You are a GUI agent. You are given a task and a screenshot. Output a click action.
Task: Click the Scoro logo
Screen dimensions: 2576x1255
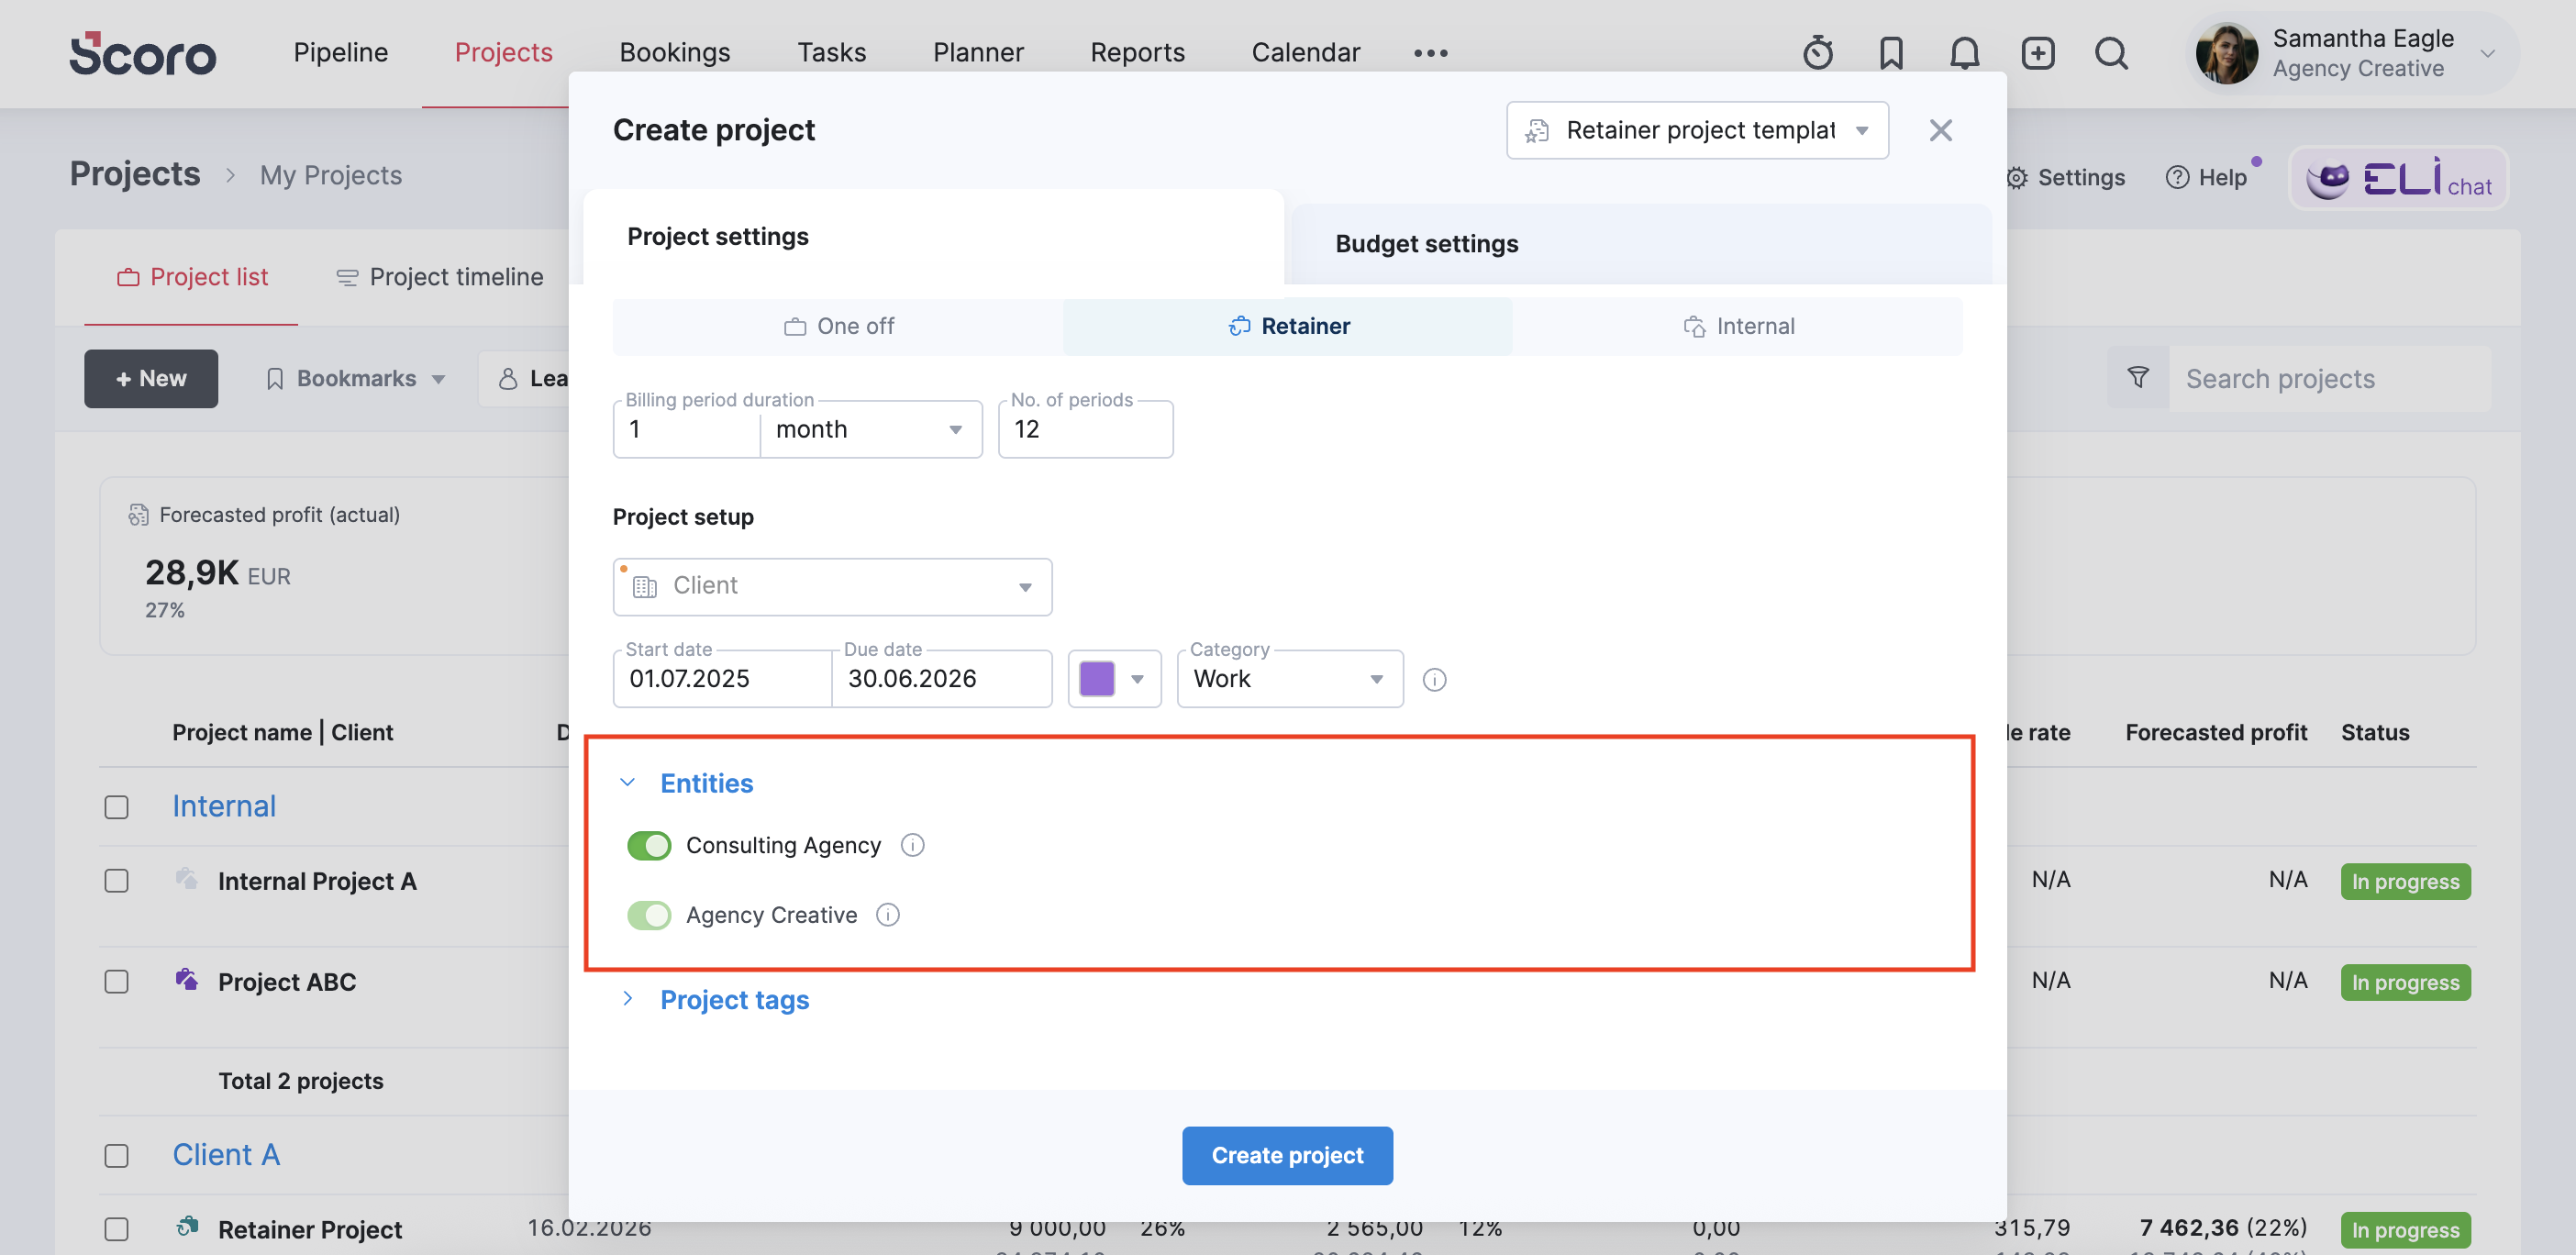tap(142, 53)
